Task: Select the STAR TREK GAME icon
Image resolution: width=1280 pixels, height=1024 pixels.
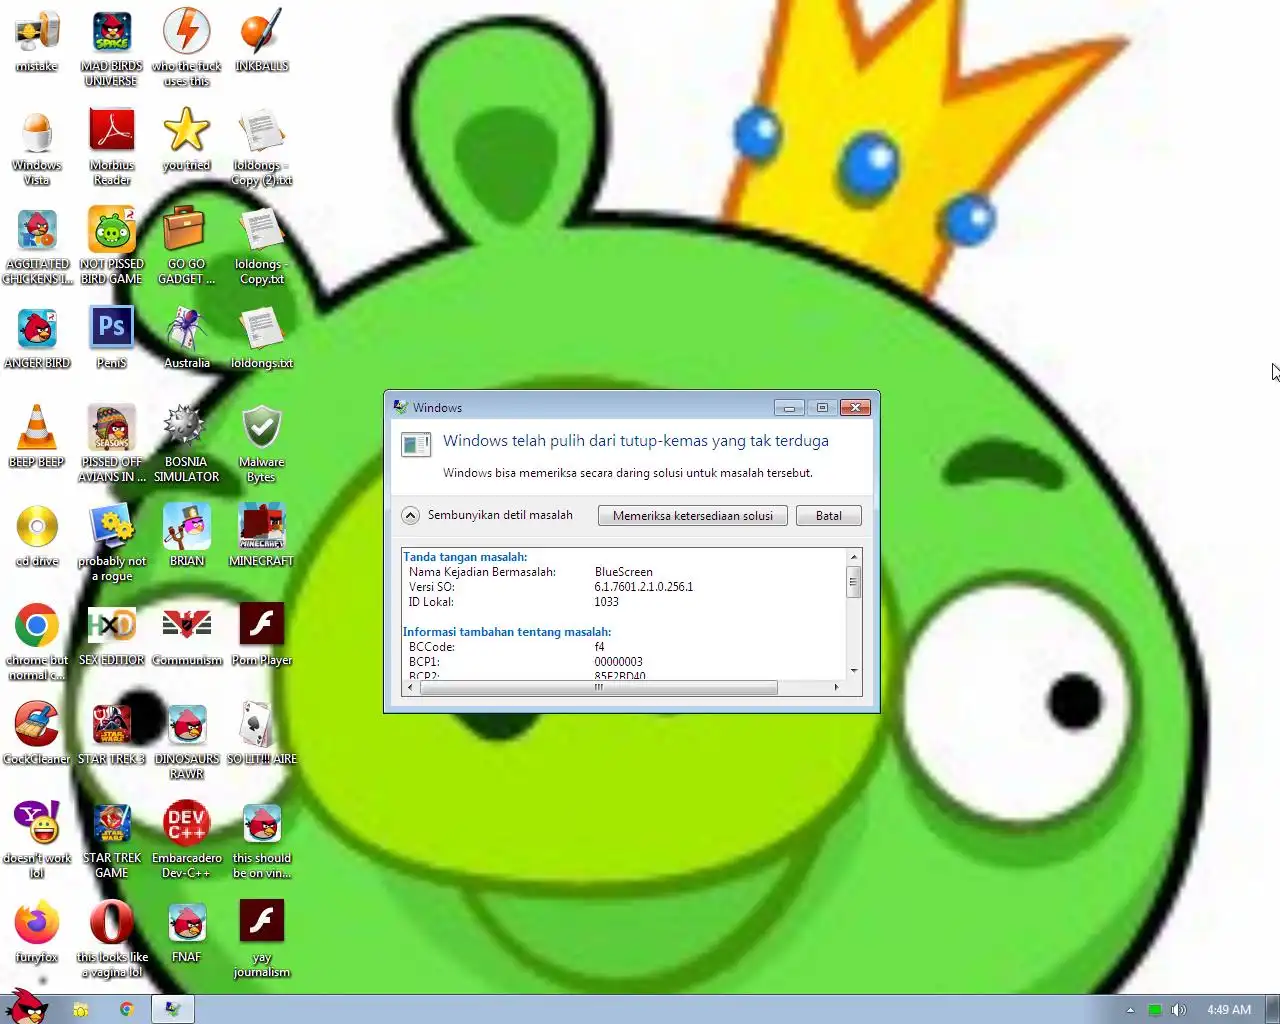Action: coord(112,839)
